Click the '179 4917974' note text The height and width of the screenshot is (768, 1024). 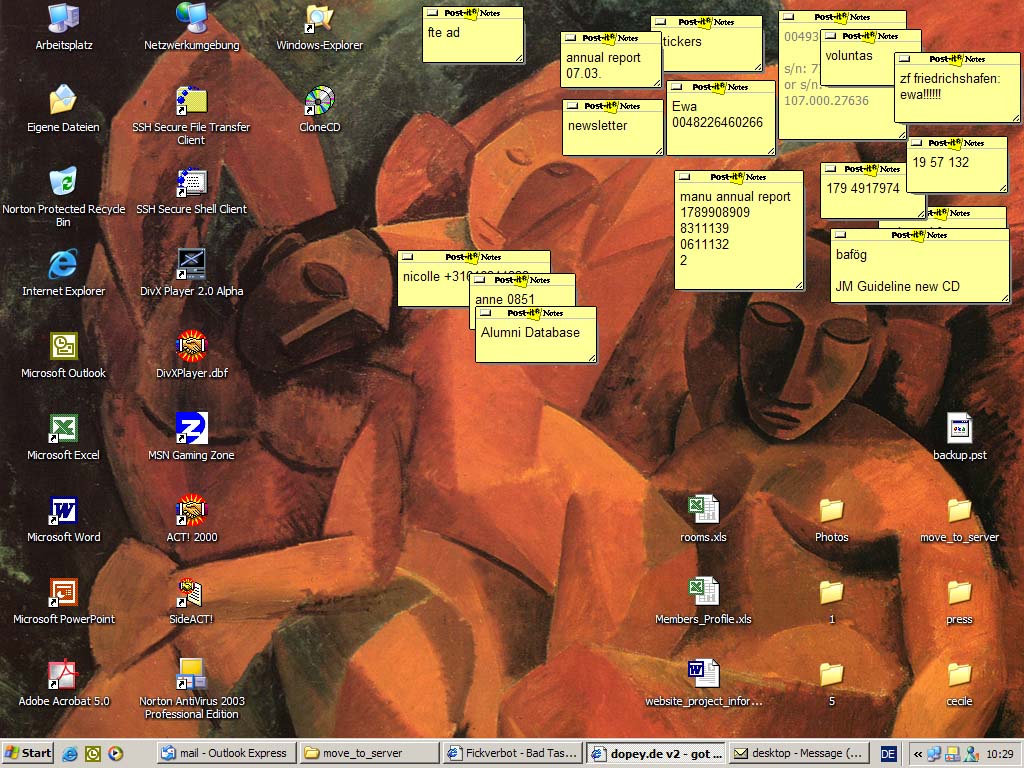[863, 188]
